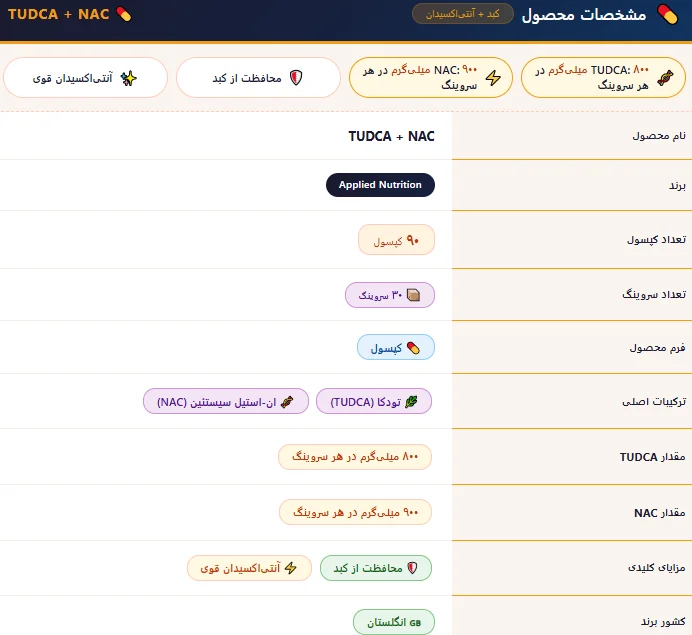Click the ان-استیل سیستئین (NAC) ingredient tag

pos(226,401)
